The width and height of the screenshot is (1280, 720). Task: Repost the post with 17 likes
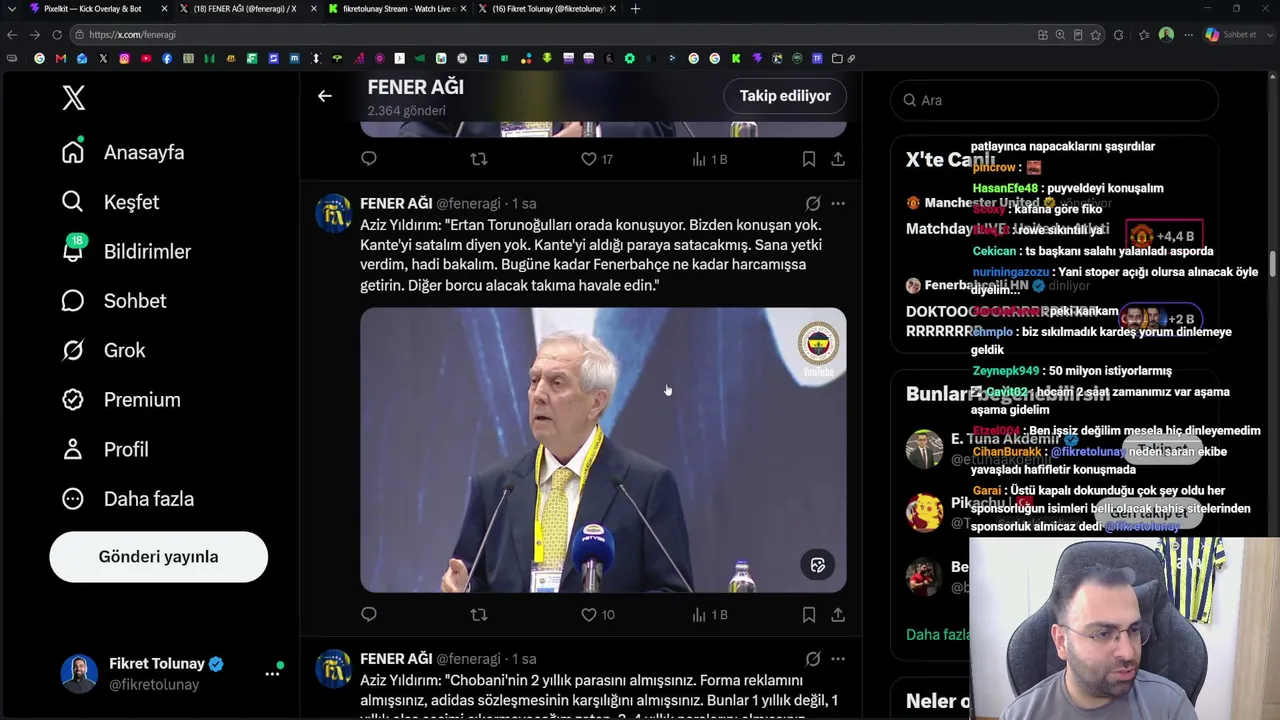[x=479, y=159]
